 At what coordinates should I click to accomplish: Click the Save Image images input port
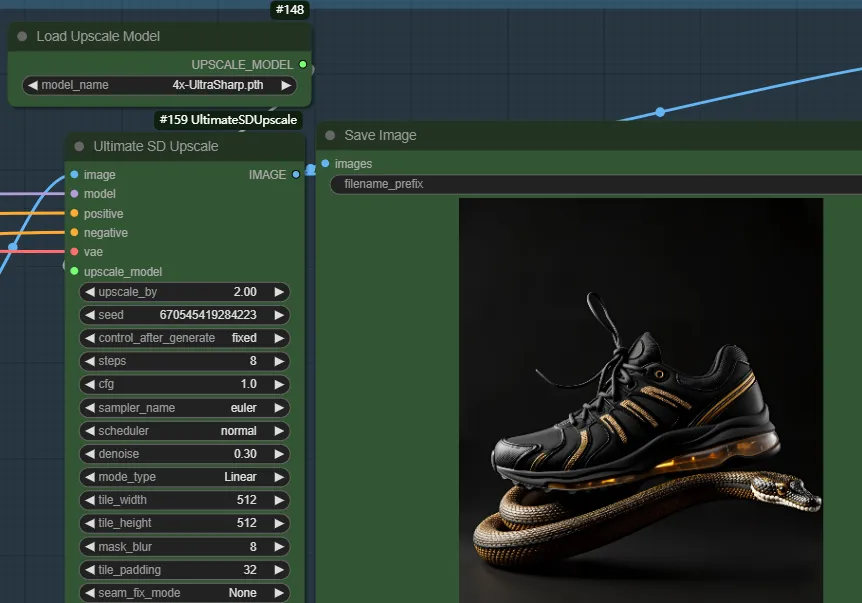pyautogui.click(x=325, y=164)
